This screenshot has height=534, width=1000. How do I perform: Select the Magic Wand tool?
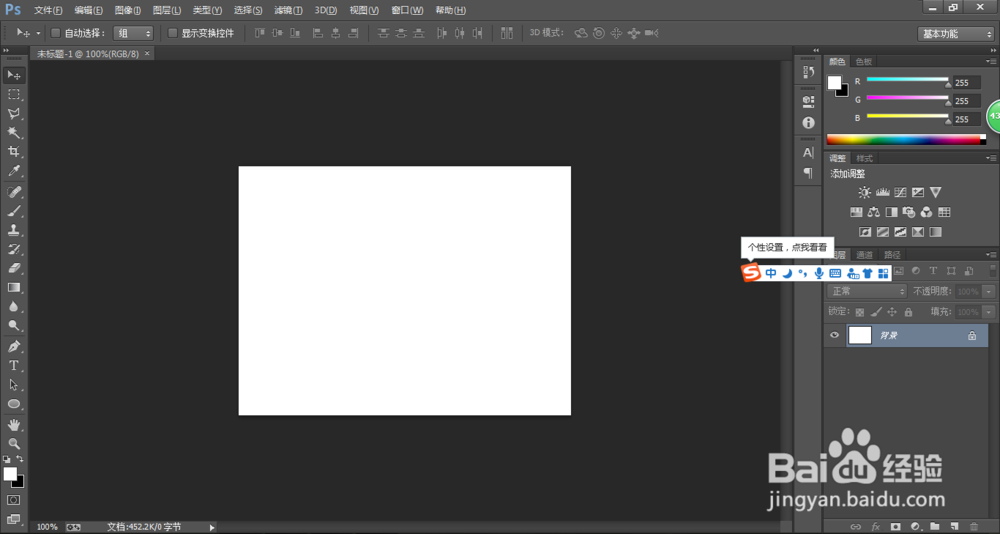tap(13, 133)
